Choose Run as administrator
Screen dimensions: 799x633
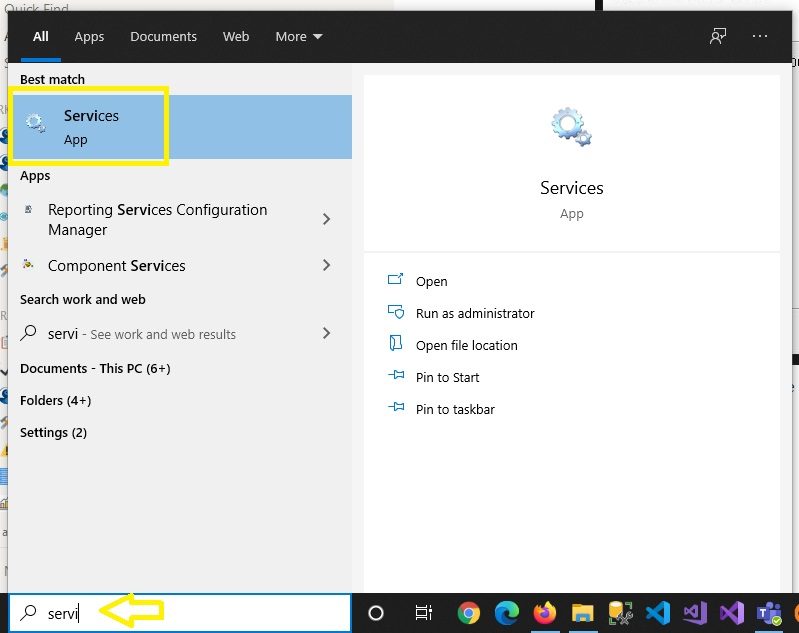[x=475, y=313]
